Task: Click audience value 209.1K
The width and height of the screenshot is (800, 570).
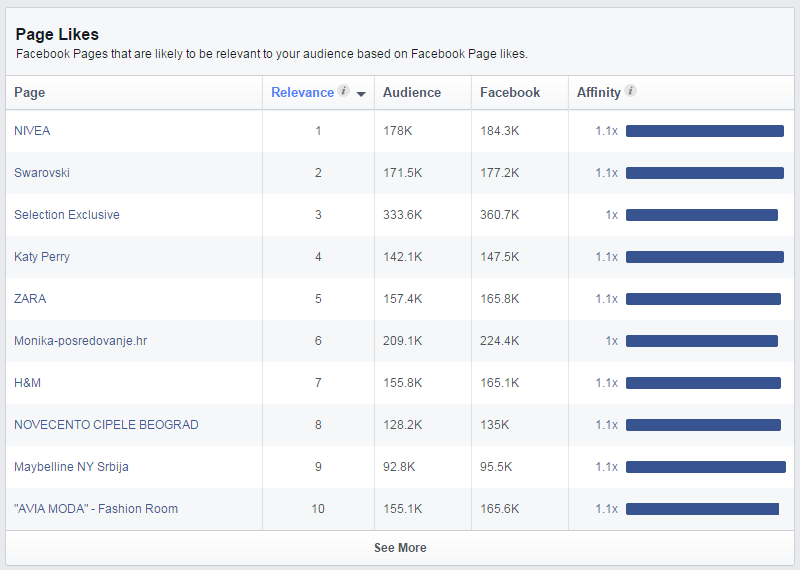Action: [x=403, y=340]
